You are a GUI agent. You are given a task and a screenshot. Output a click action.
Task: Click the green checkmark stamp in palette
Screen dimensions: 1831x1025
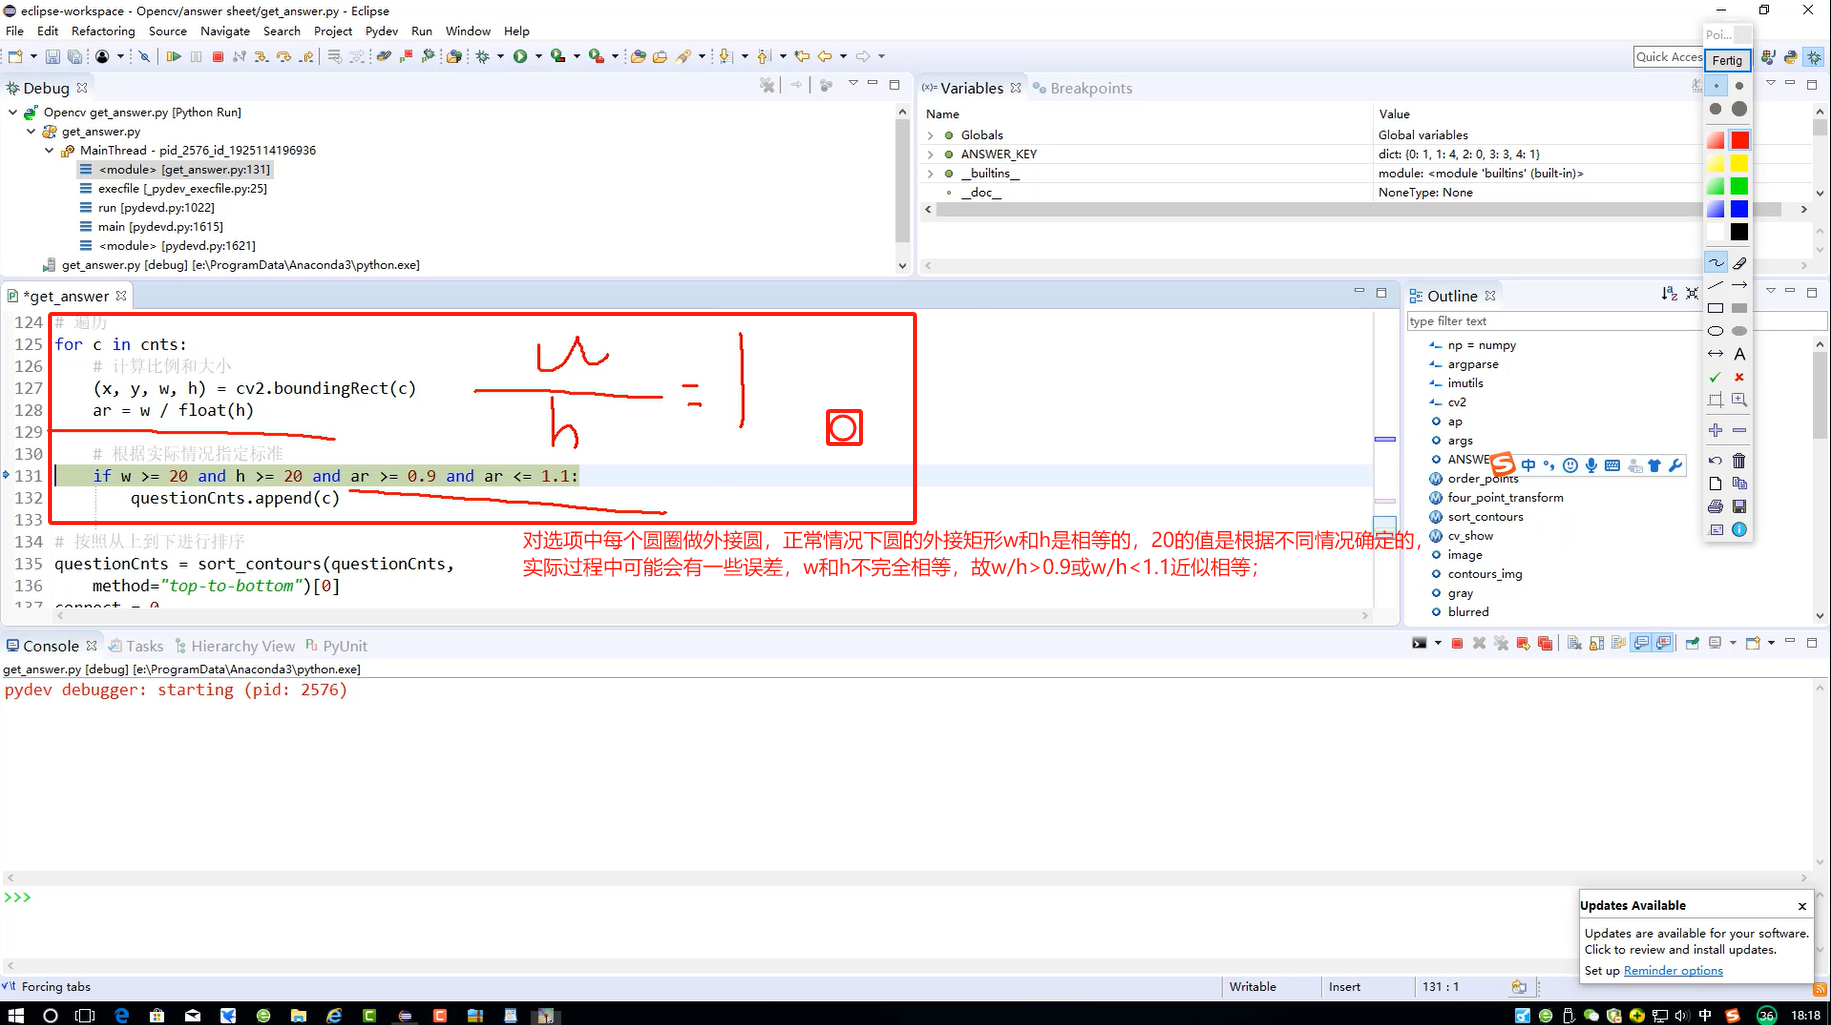(1716, 377)
